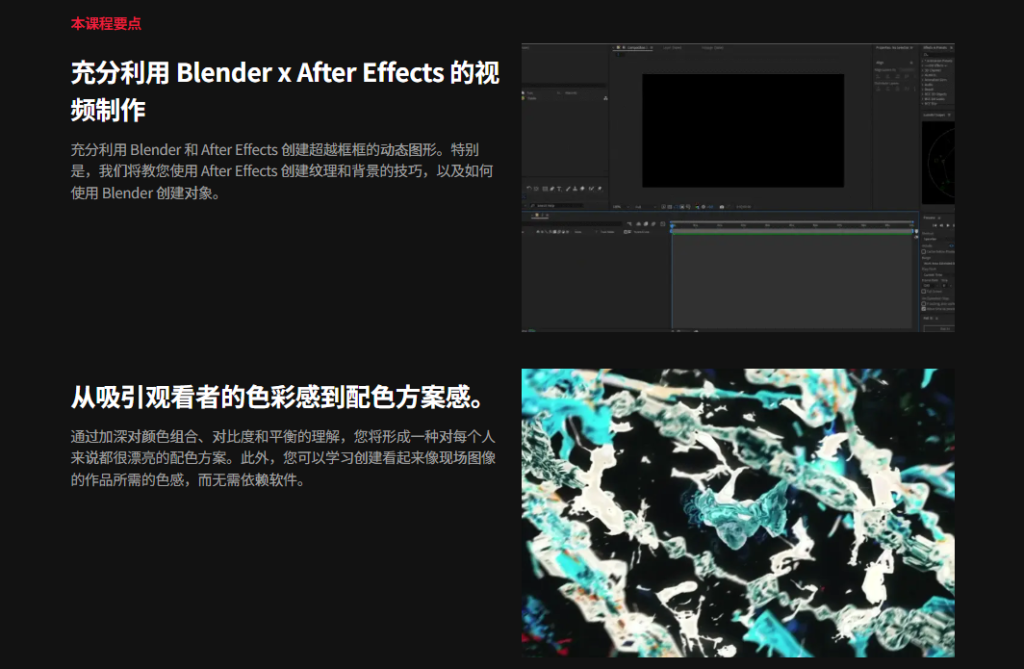Click the paragraph starting 通过加深对颜色组合
The height and width of the screenshot is (669, 1024).
pos(283,458)
